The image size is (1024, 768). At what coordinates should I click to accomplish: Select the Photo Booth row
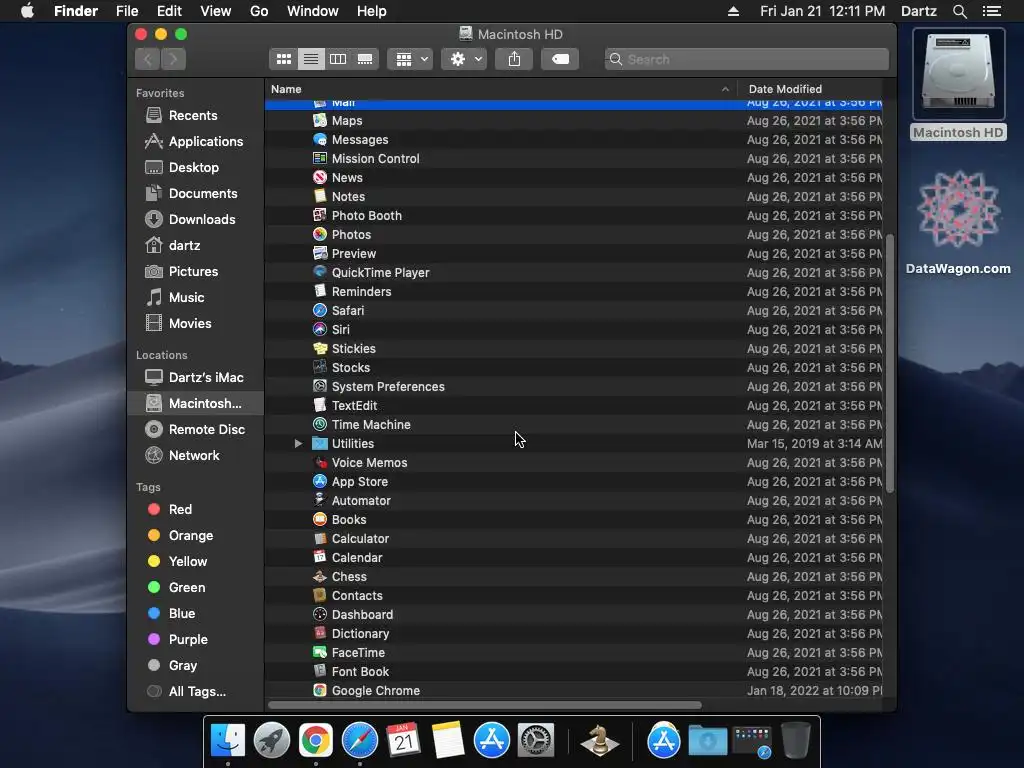click(573, 216)
